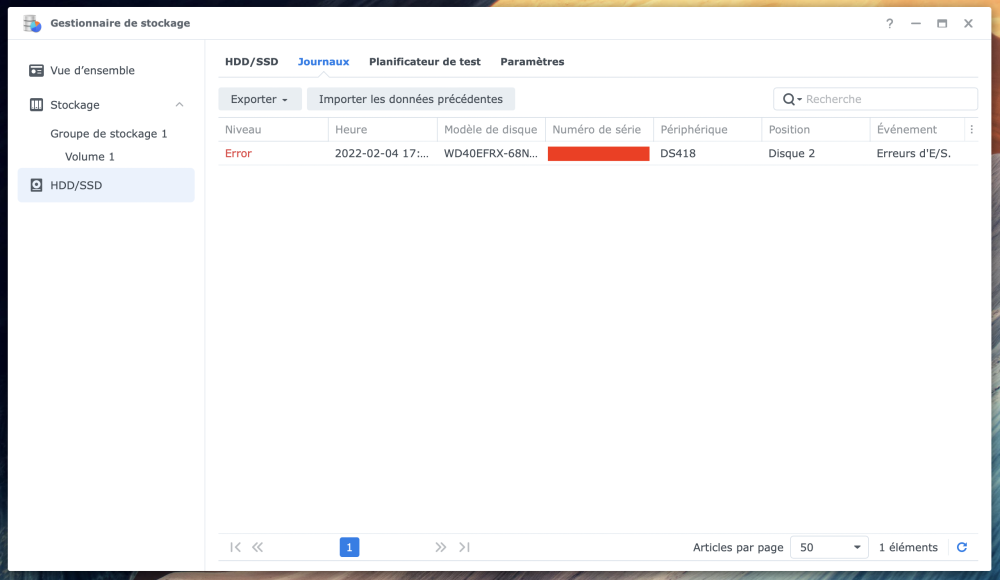Open the Storage Manager app icon
The height and width of the screenshot is (580, 1000).
coord(32,24)
